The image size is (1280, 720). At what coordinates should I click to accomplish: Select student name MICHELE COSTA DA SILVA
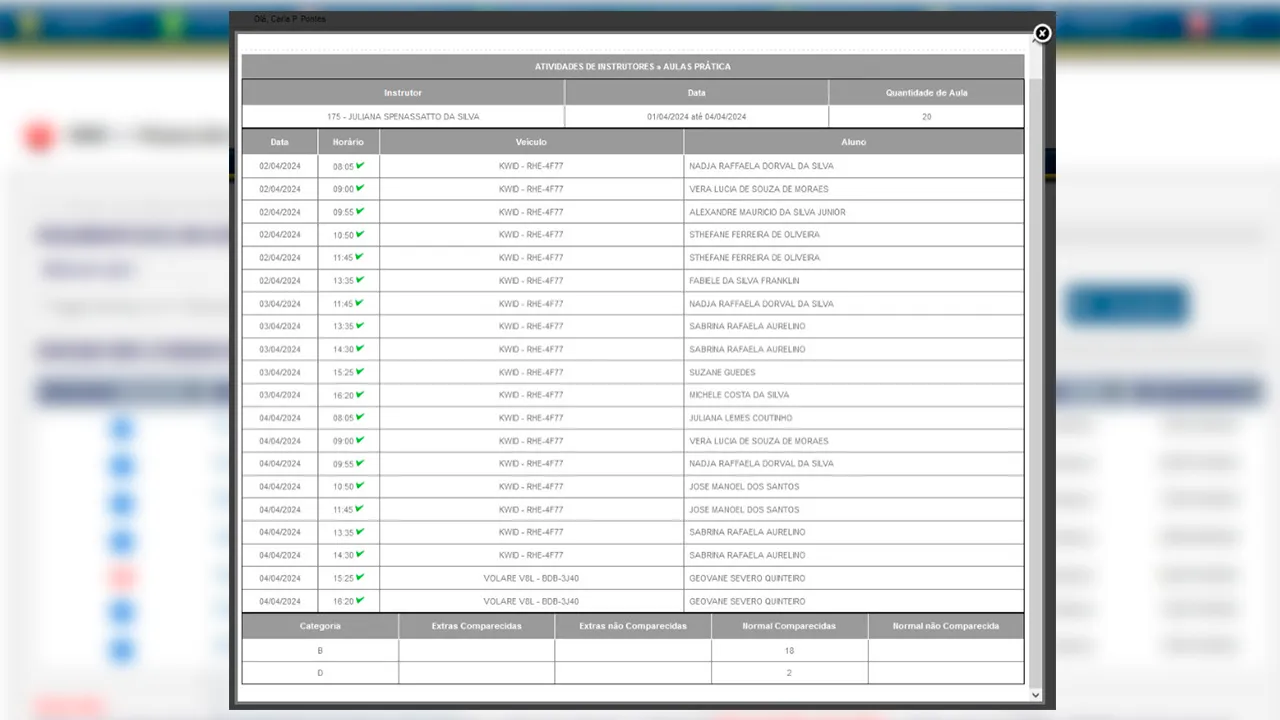(739, 395)
